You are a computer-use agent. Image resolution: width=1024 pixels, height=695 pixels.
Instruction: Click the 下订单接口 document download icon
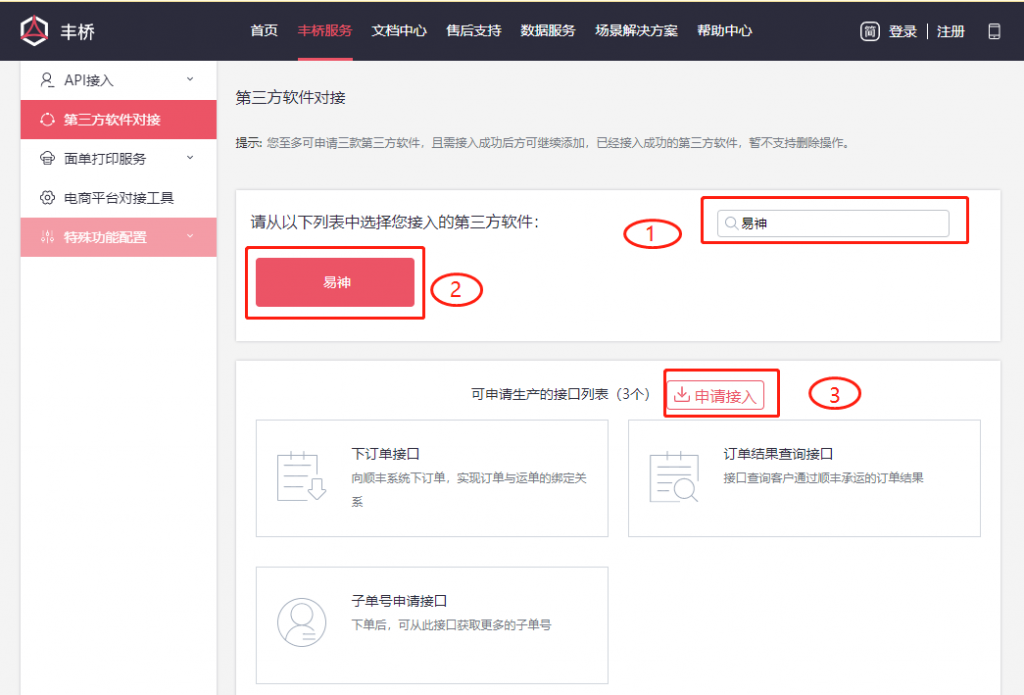point(300,478)
